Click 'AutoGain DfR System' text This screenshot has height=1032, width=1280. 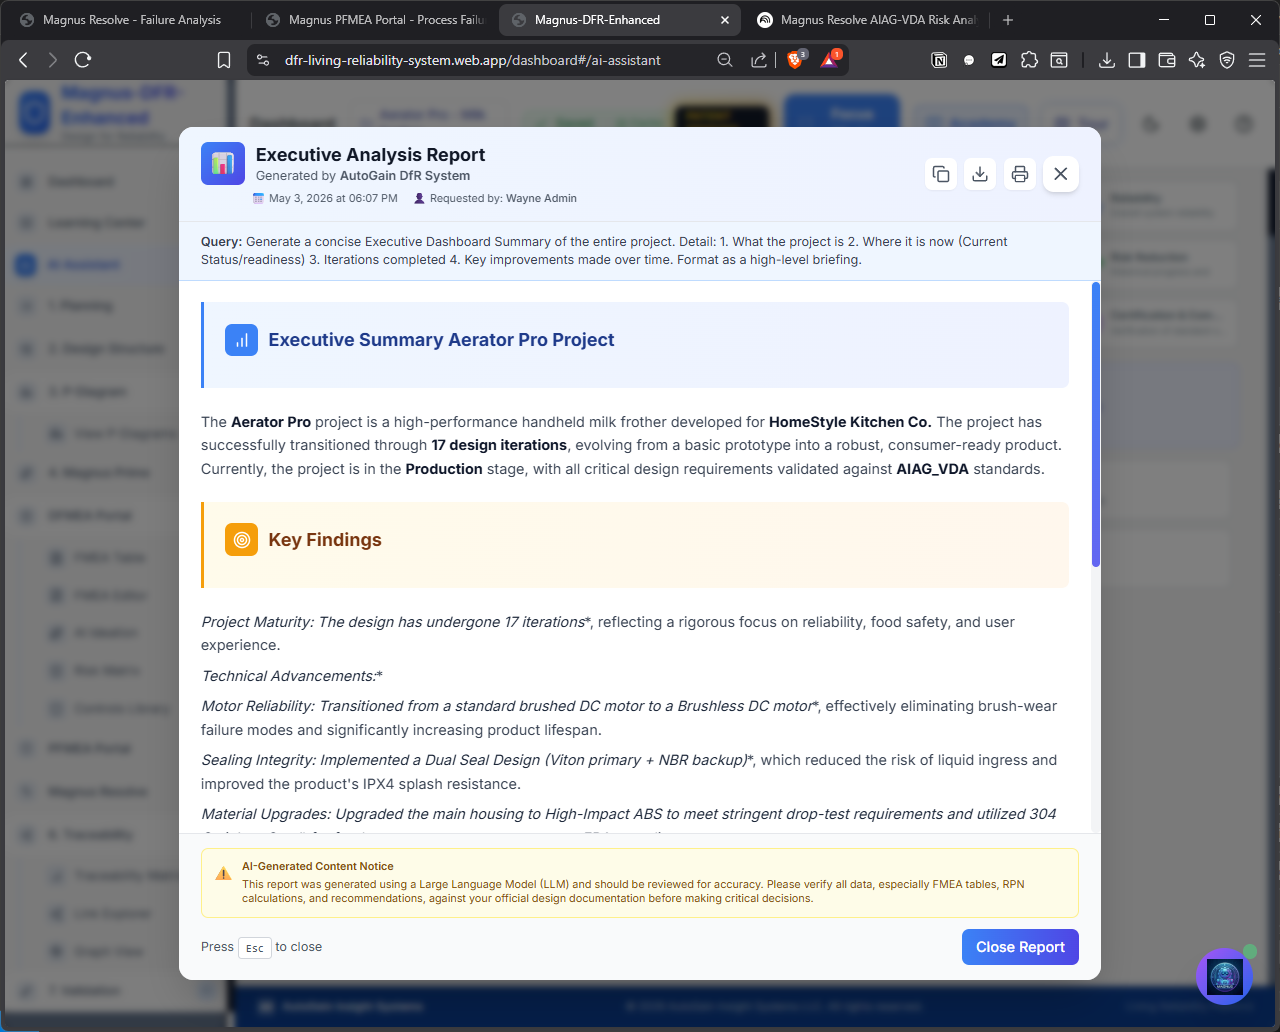pyautogui.click(x=405, y=176)
